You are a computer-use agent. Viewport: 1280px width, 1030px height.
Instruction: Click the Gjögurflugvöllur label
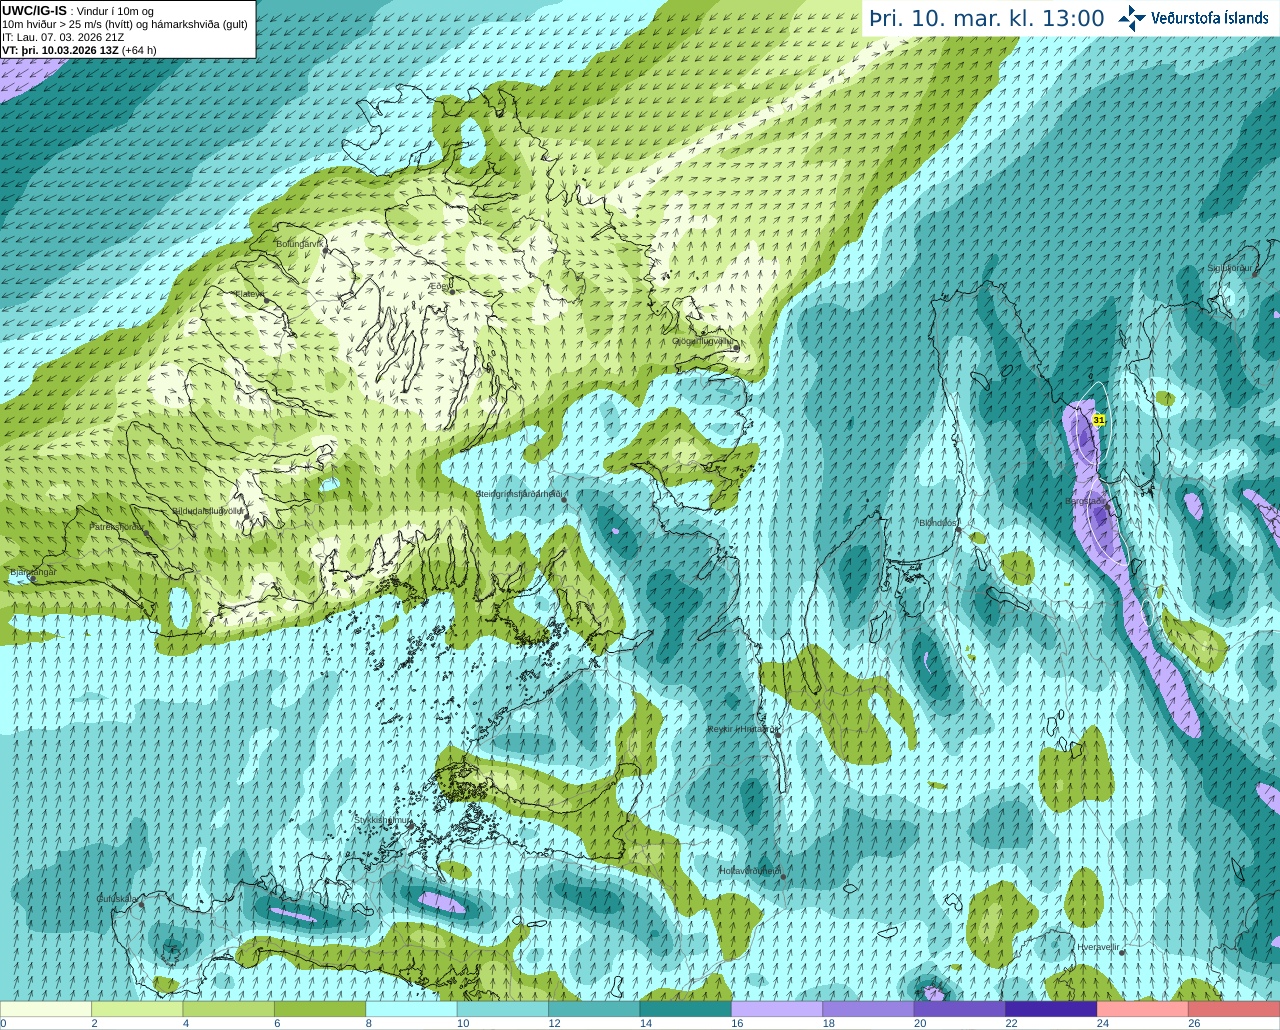tap(703, 341)
